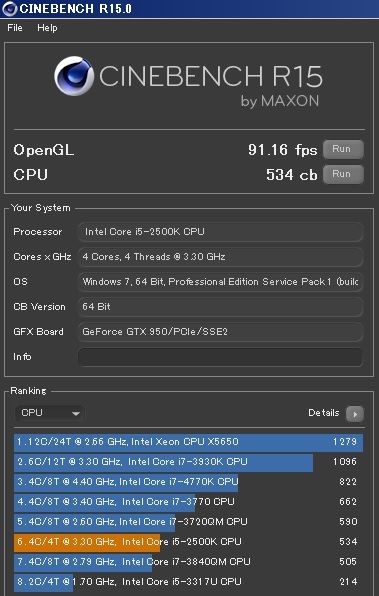Run the OpenGL benchmark

[x=343, y=149]
